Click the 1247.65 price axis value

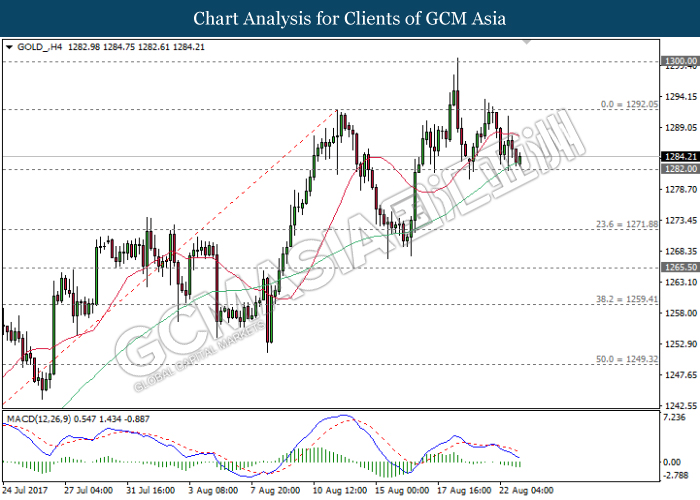(681, 375)
